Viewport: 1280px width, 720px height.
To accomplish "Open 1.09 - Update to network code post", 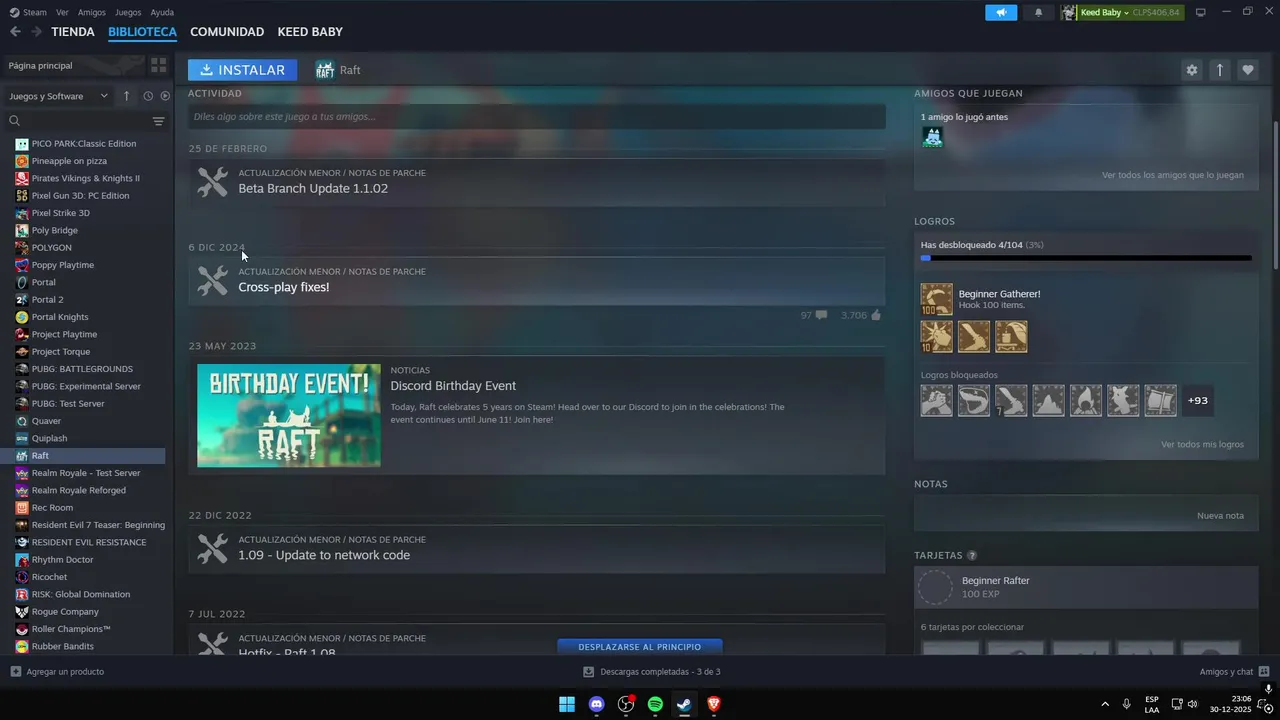I will [x=324, y=555].
